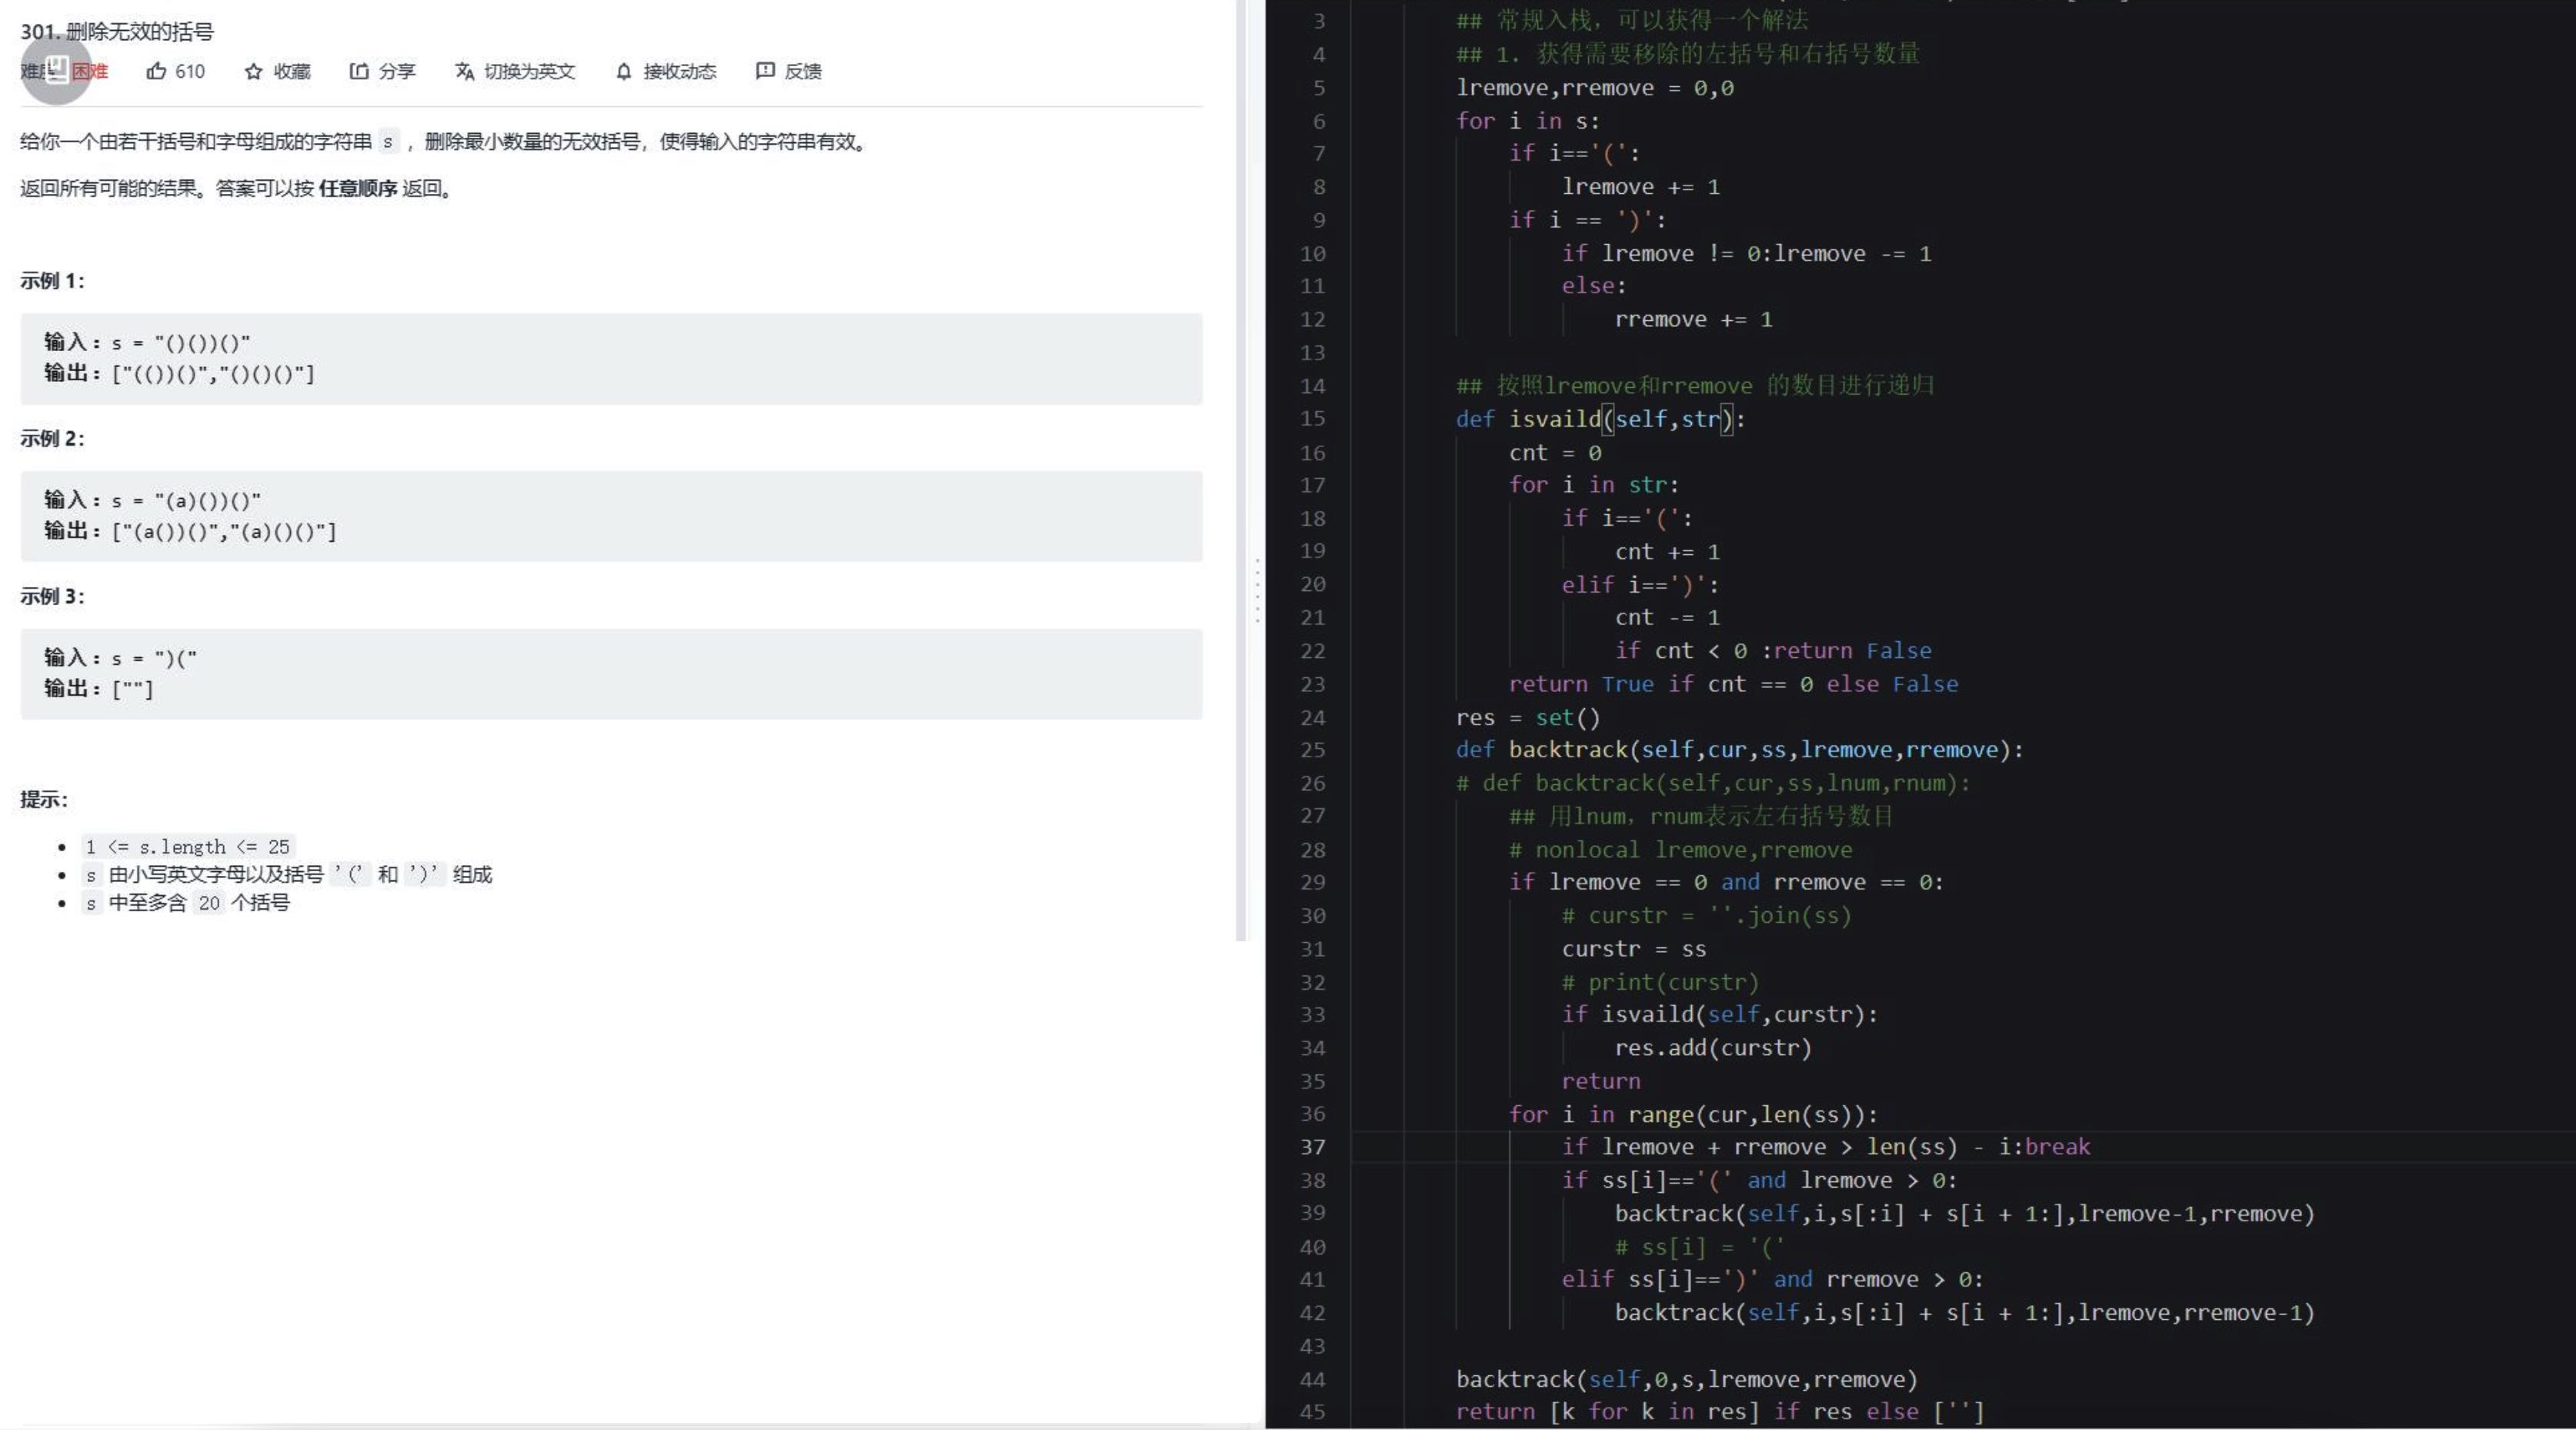This screenshot has width=2576, height=1430.
Task: Click line number 45 in the gutter
Action: coord(1312,1412)
